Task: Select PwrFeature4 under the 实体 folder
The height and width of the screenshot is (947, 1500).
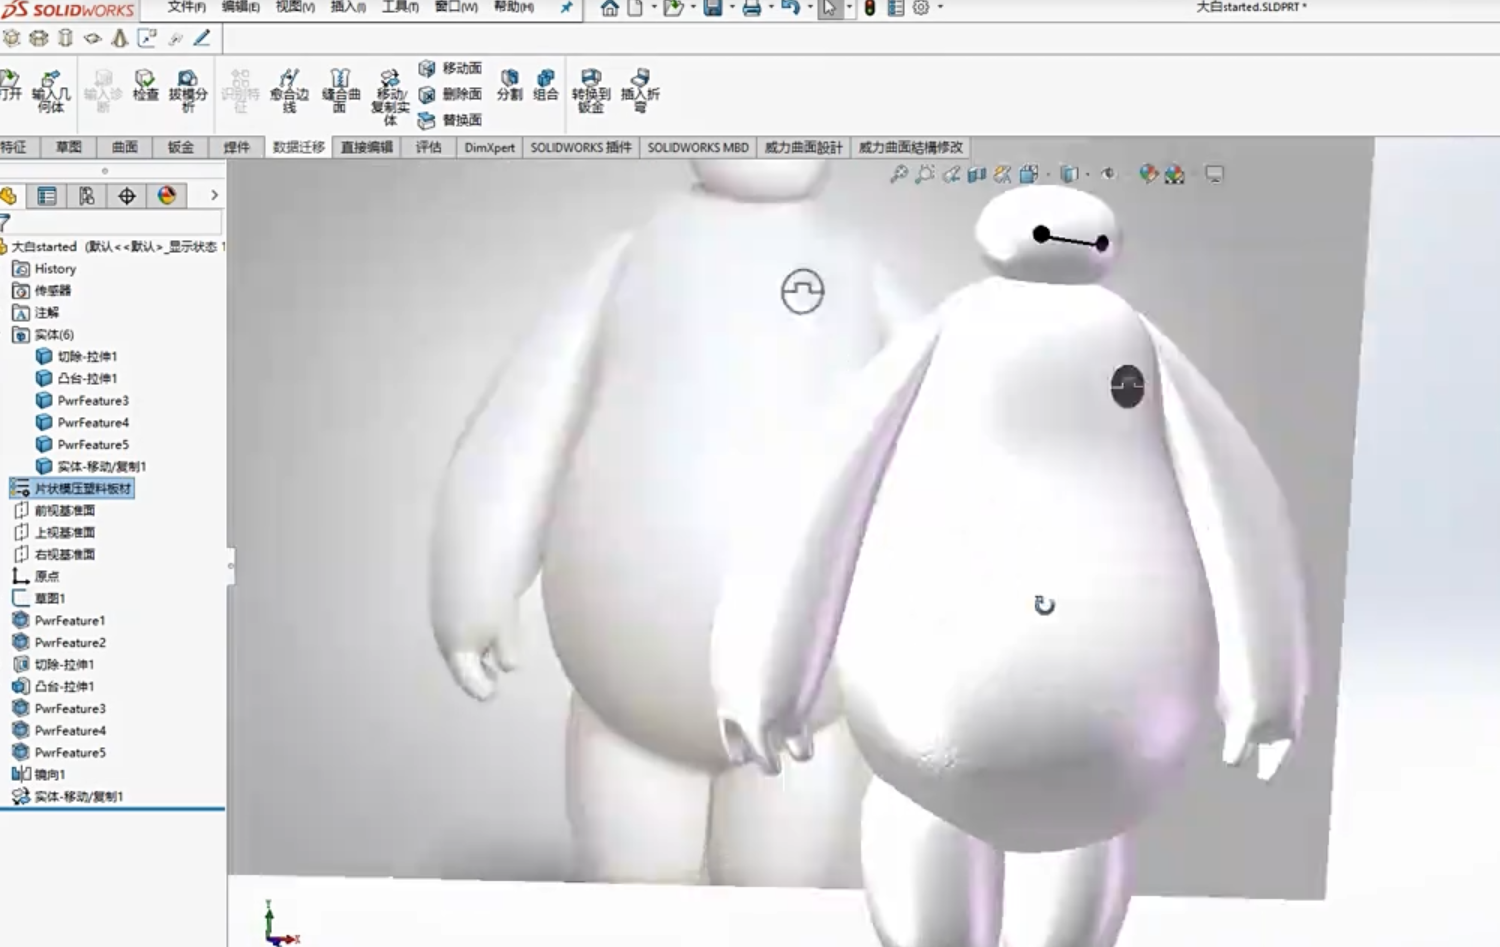Action: (82, 423)
